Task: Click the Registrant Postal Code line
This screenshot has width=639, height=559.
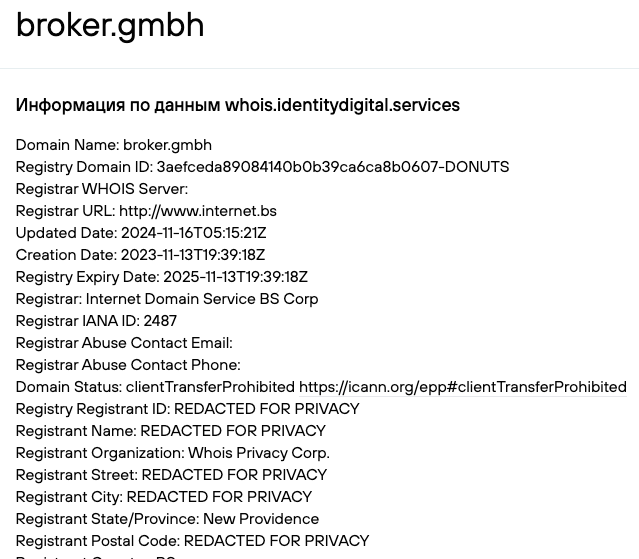Action: (x=192, y=541)
